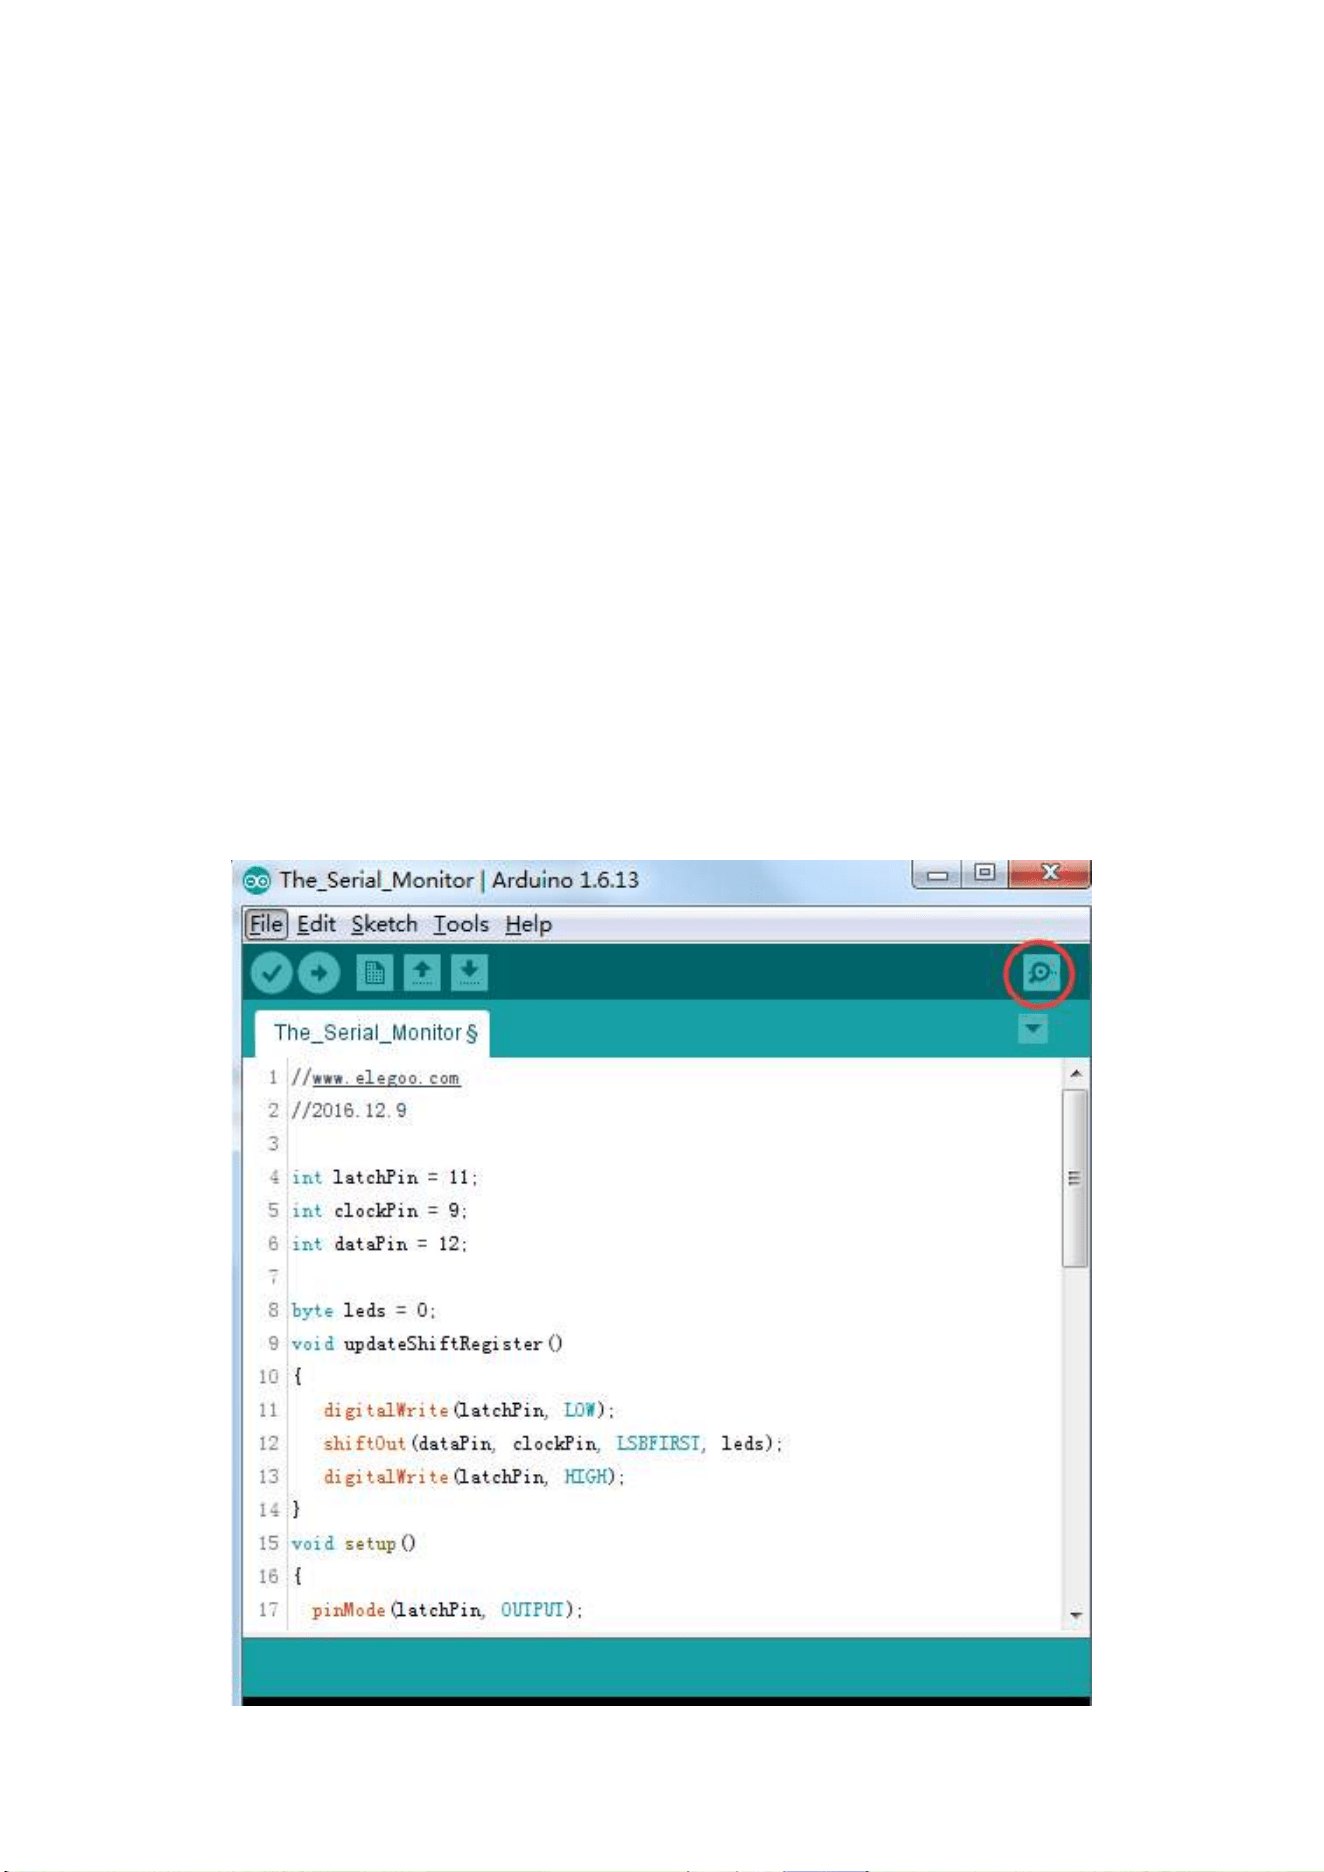Open a sketch with the Open icon
Image resolution: width=1324 pixels, height=1872 pixels.
click(422, 973)
